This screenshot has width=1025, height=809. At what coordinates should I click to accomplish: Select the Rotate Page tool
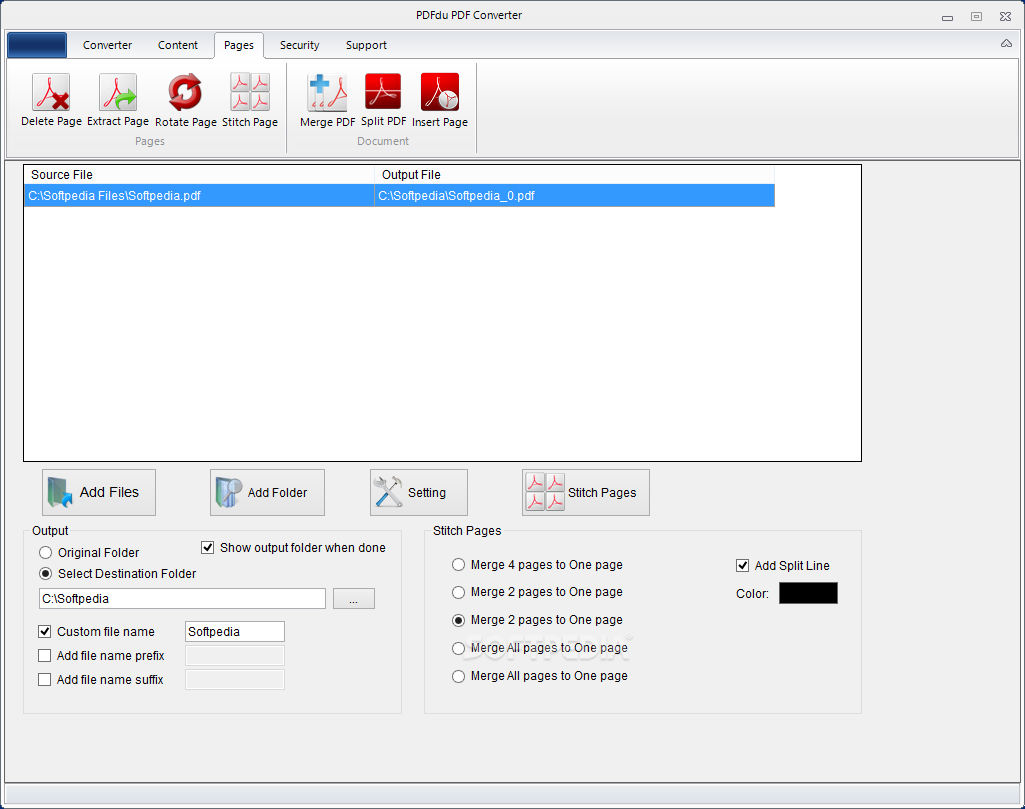(186, 100)
